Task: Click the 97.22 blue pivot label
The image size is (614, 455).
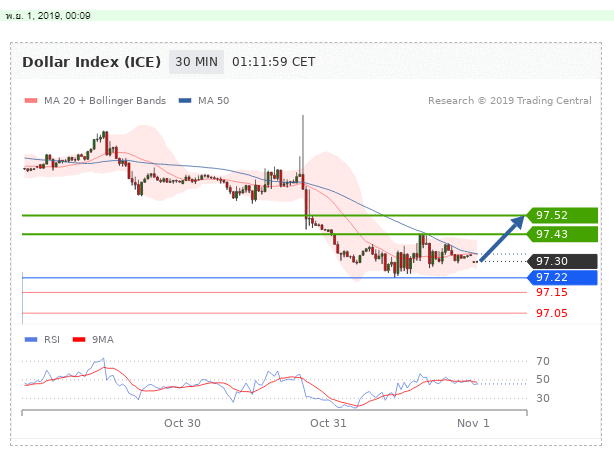Action: pos(562,278)
